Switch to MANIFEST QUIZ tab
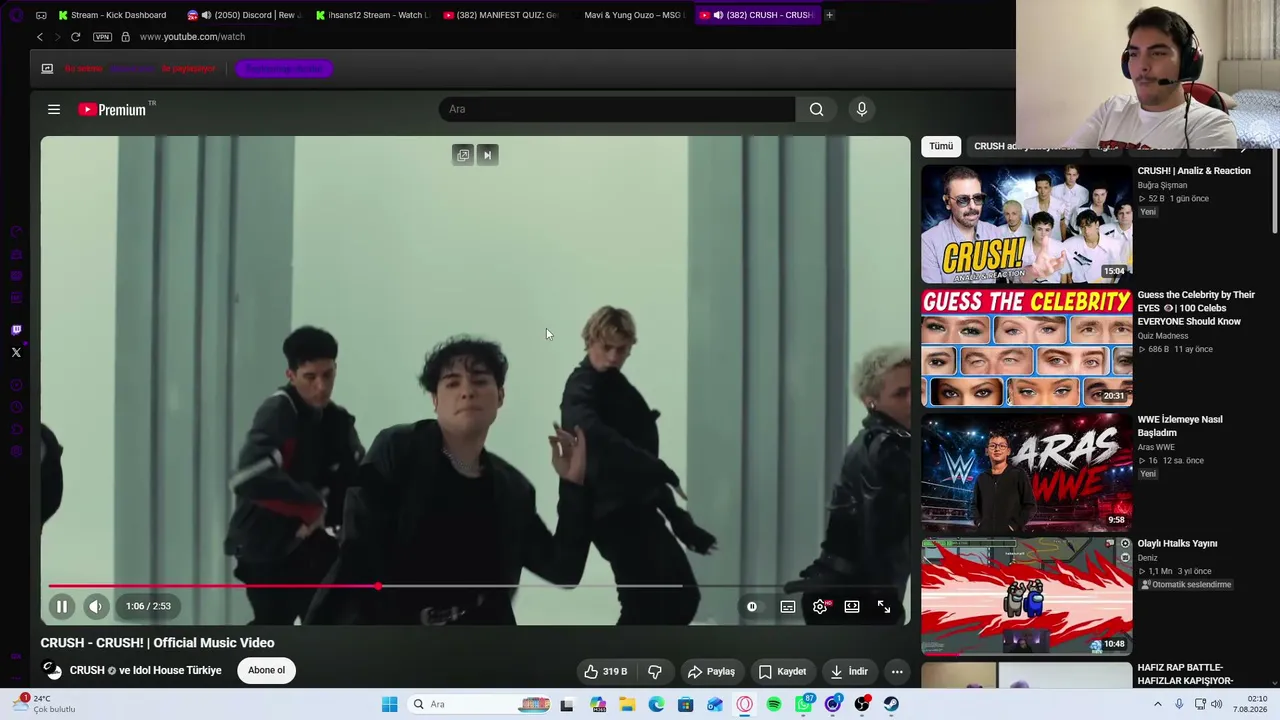 499,15
